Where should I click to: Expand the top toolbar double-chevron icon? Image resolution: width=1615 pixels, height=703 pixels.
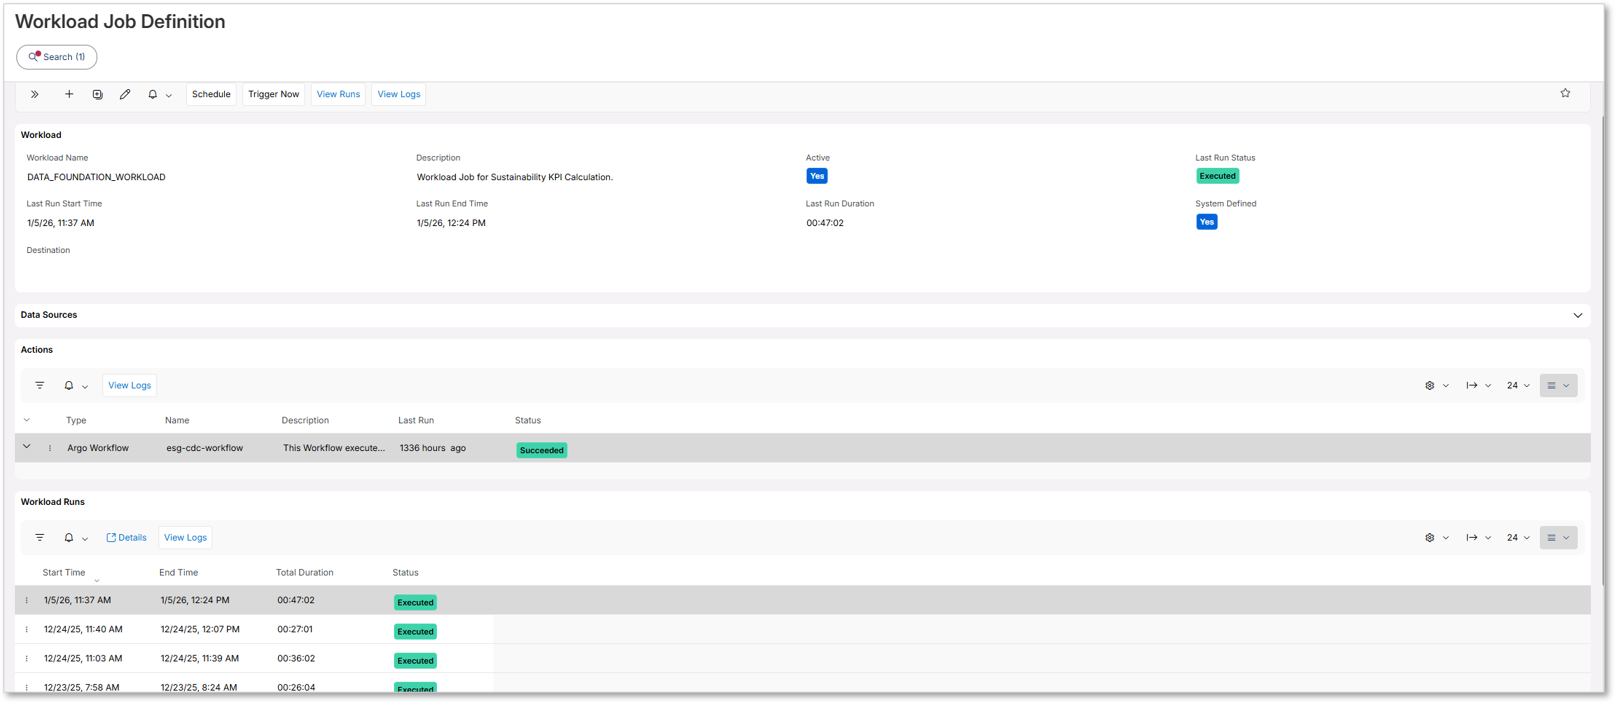point(35,94)
